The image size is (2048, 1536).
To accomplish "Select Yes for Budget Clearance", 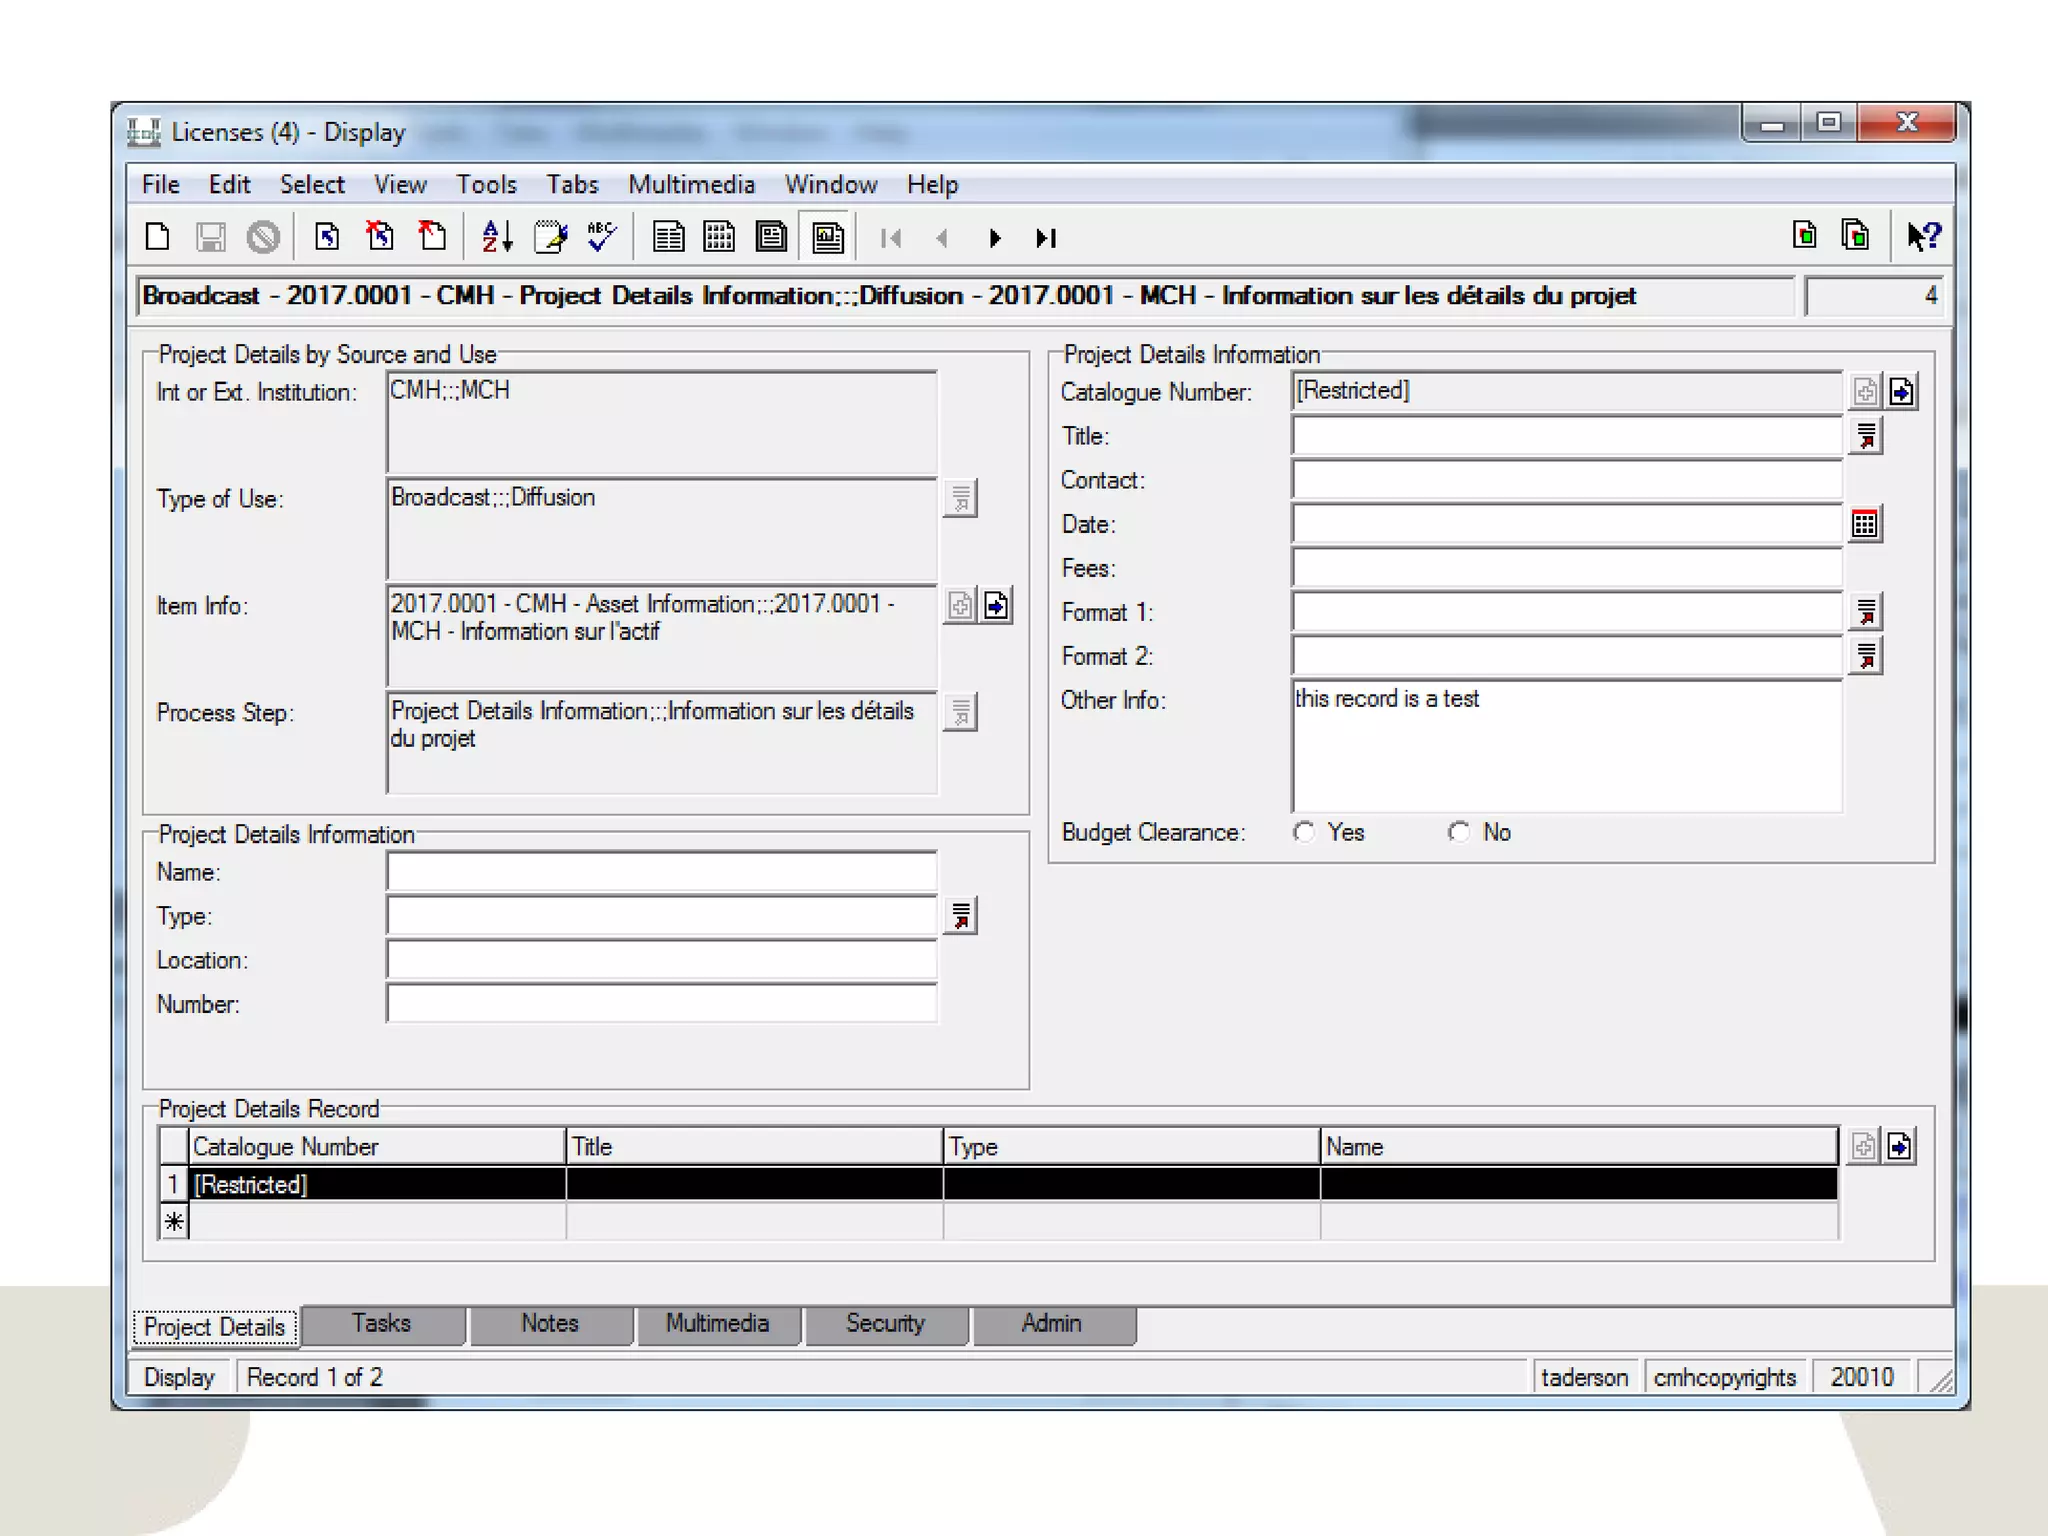I will [1304, 832].
